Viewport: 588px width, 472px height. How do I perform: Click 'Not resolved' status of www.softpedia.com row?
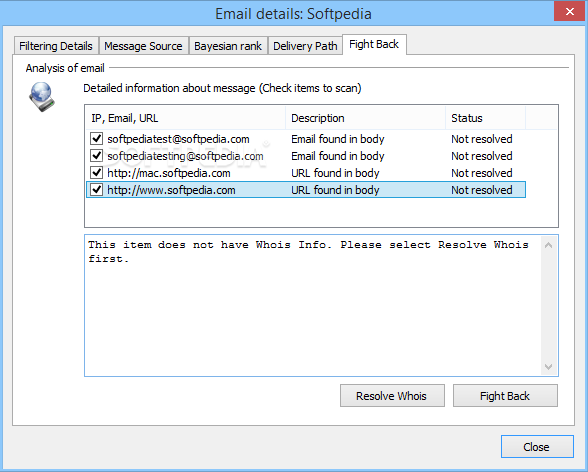click(x=482, y=190)
